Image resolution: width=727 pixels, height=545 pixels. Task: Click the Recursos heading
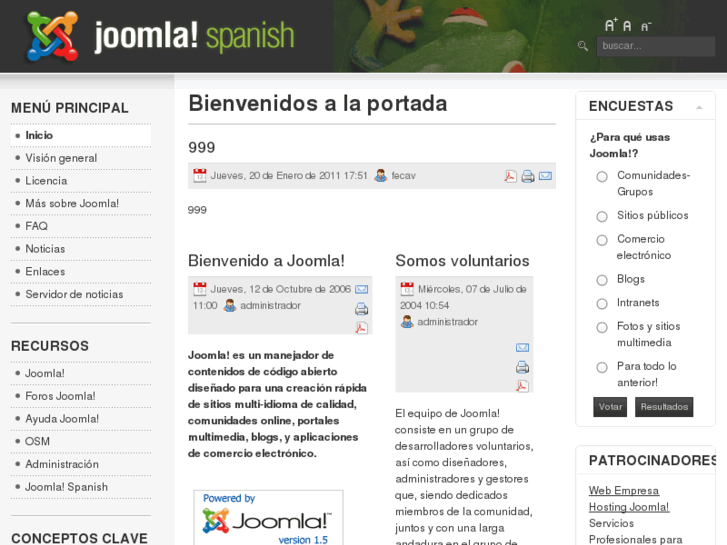click(50, 346)
